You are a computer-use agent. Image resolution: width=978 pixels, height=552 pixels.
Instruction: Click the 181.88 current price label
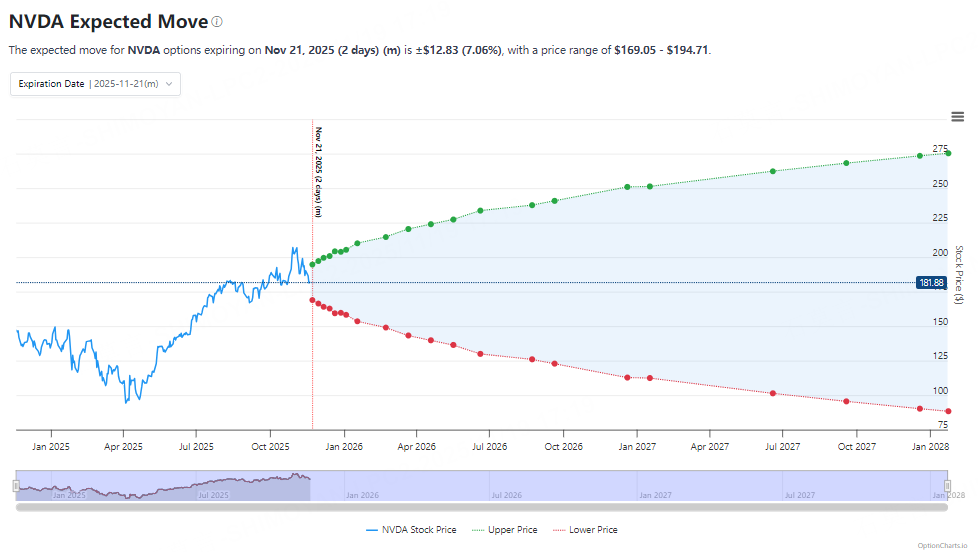click(931, 283)
